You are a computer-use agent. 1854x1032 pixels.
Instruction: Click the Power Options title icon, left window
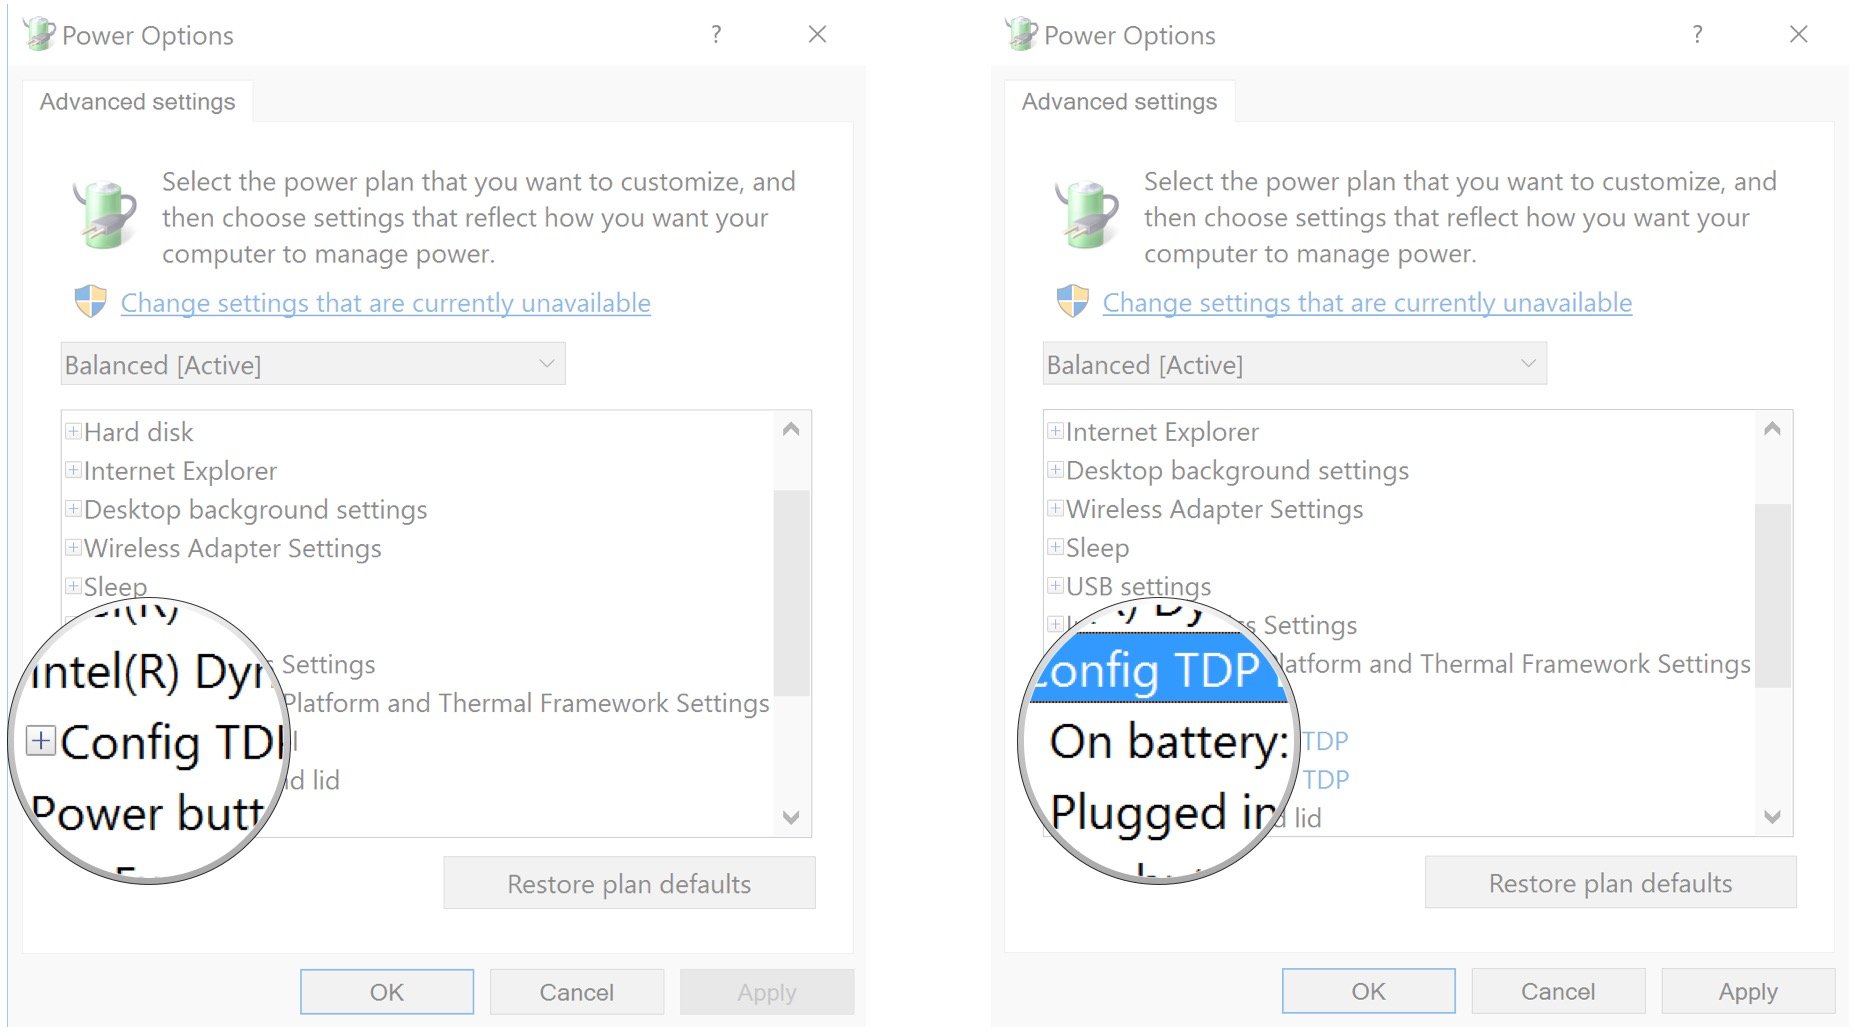point(39,35)
